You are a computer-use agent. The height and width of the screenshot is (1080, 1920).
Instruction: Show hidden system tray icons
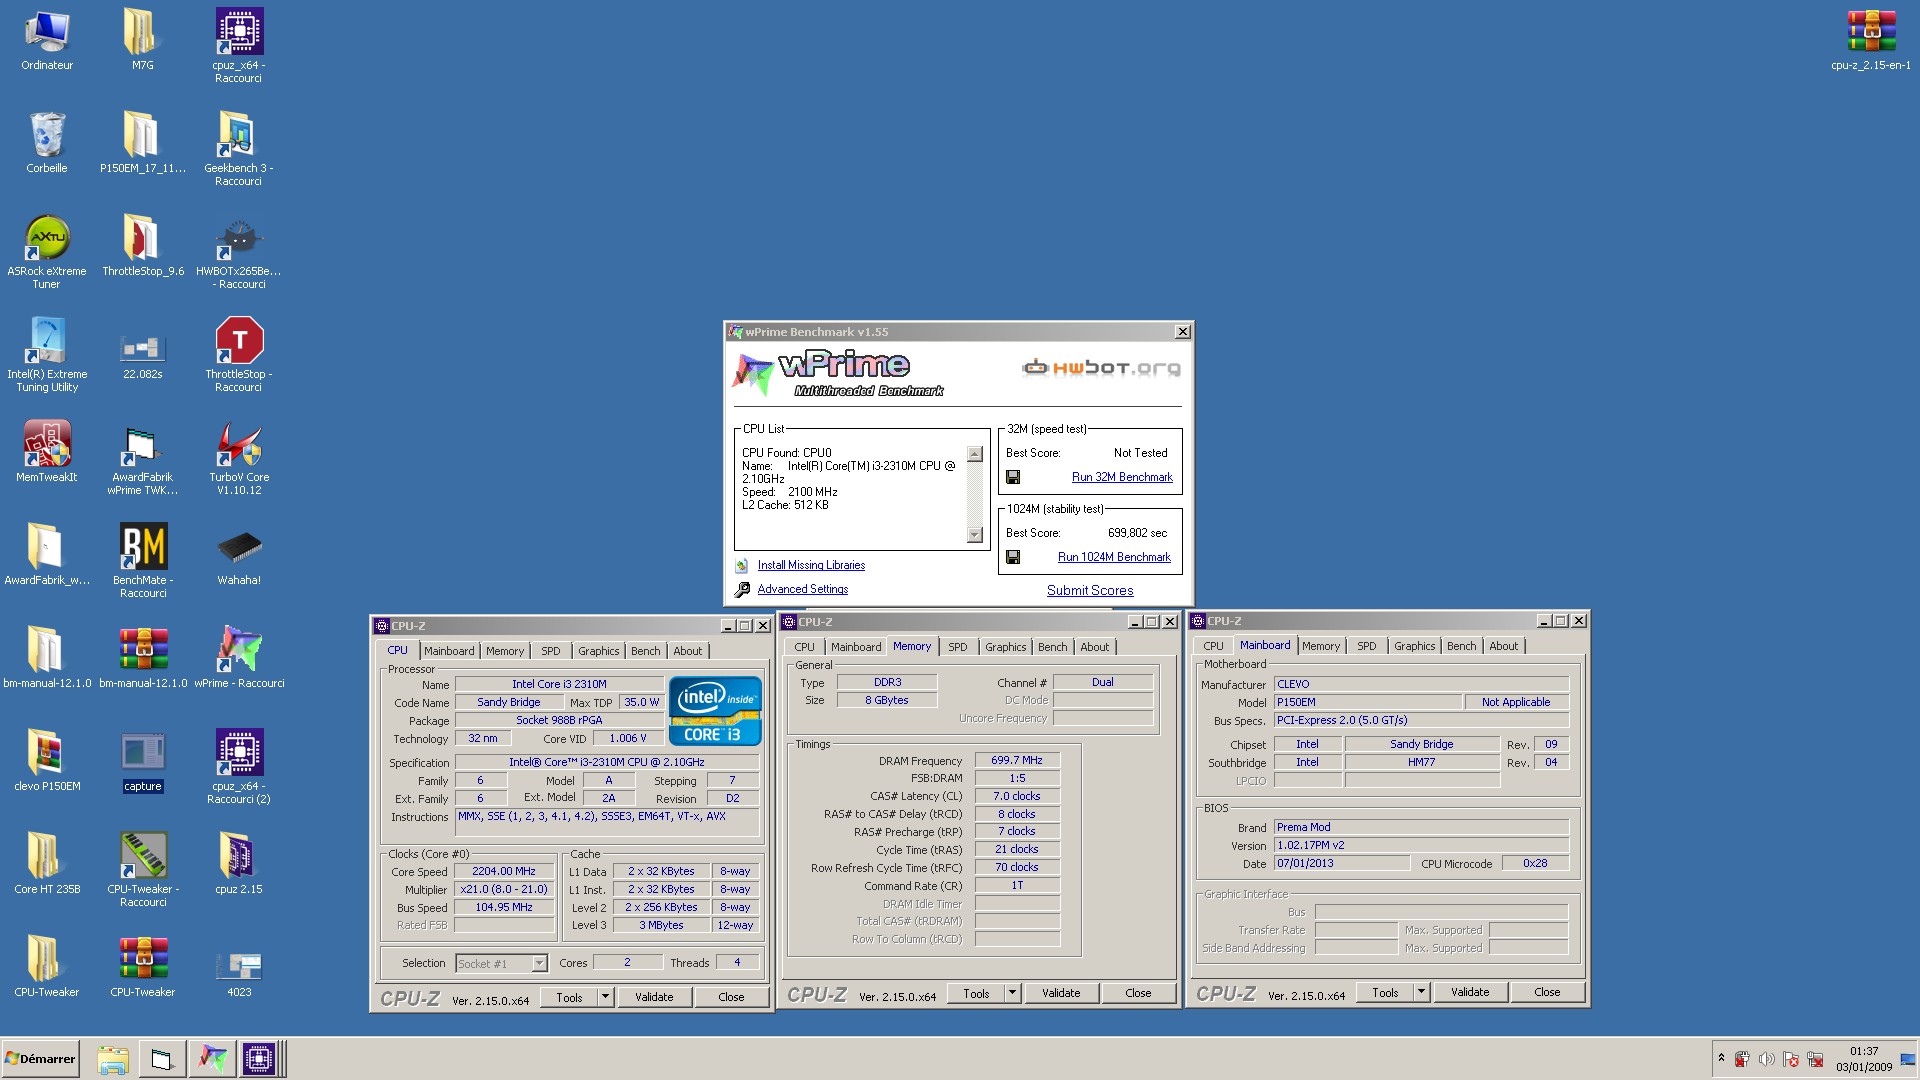click(x=1721, y=1058)
